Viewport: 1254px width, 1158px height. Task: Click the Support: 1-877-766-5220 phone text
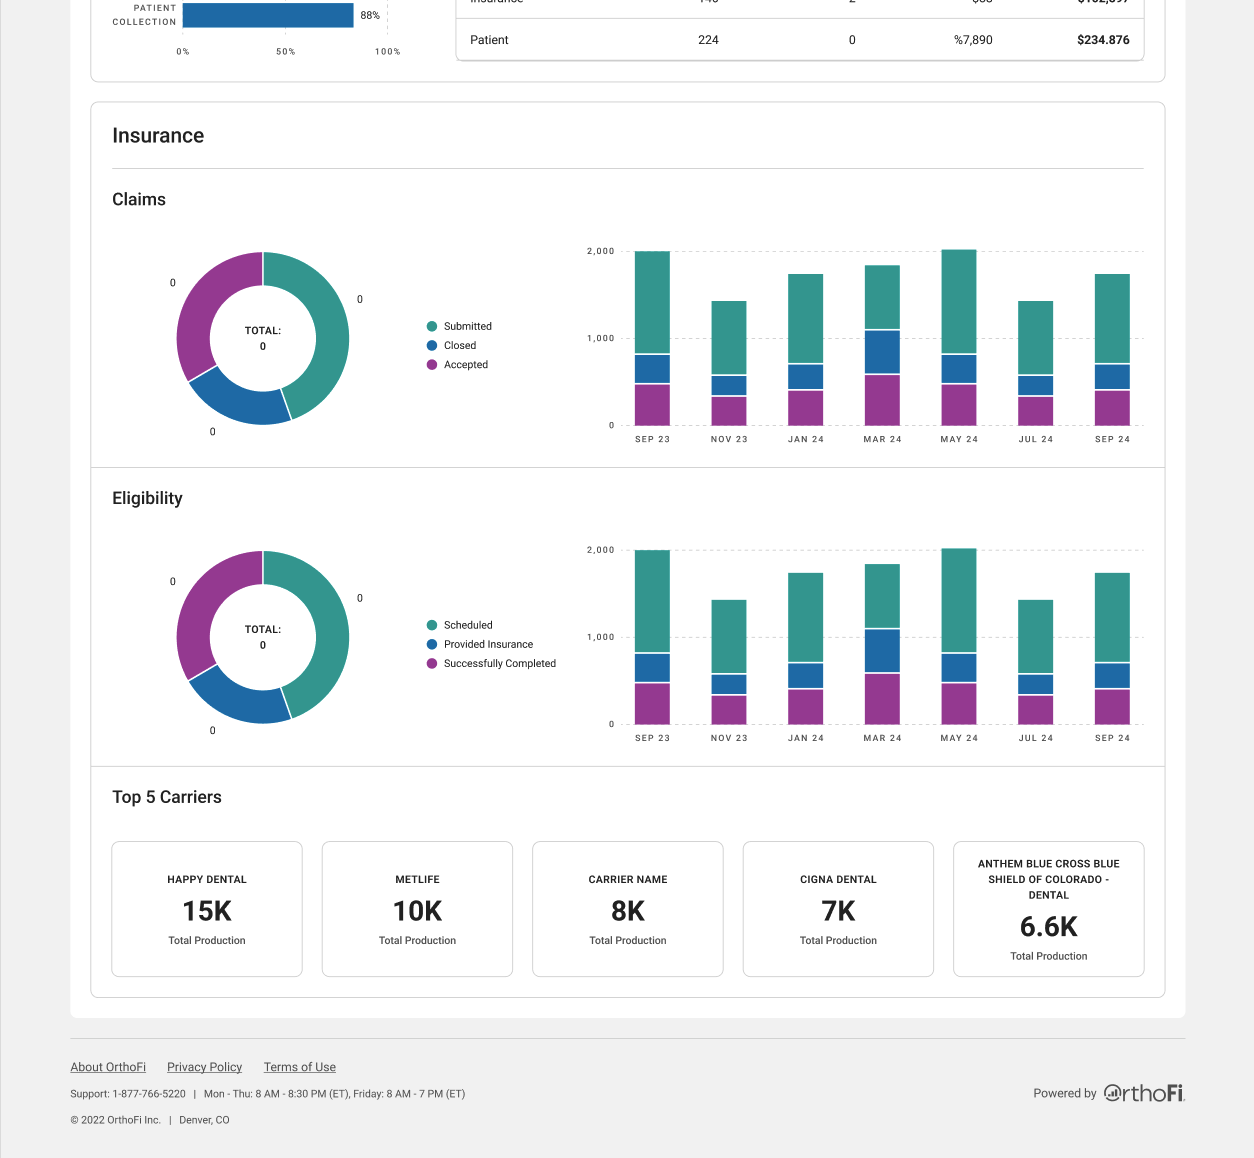pyautogui.click(x=128, y=1094)
